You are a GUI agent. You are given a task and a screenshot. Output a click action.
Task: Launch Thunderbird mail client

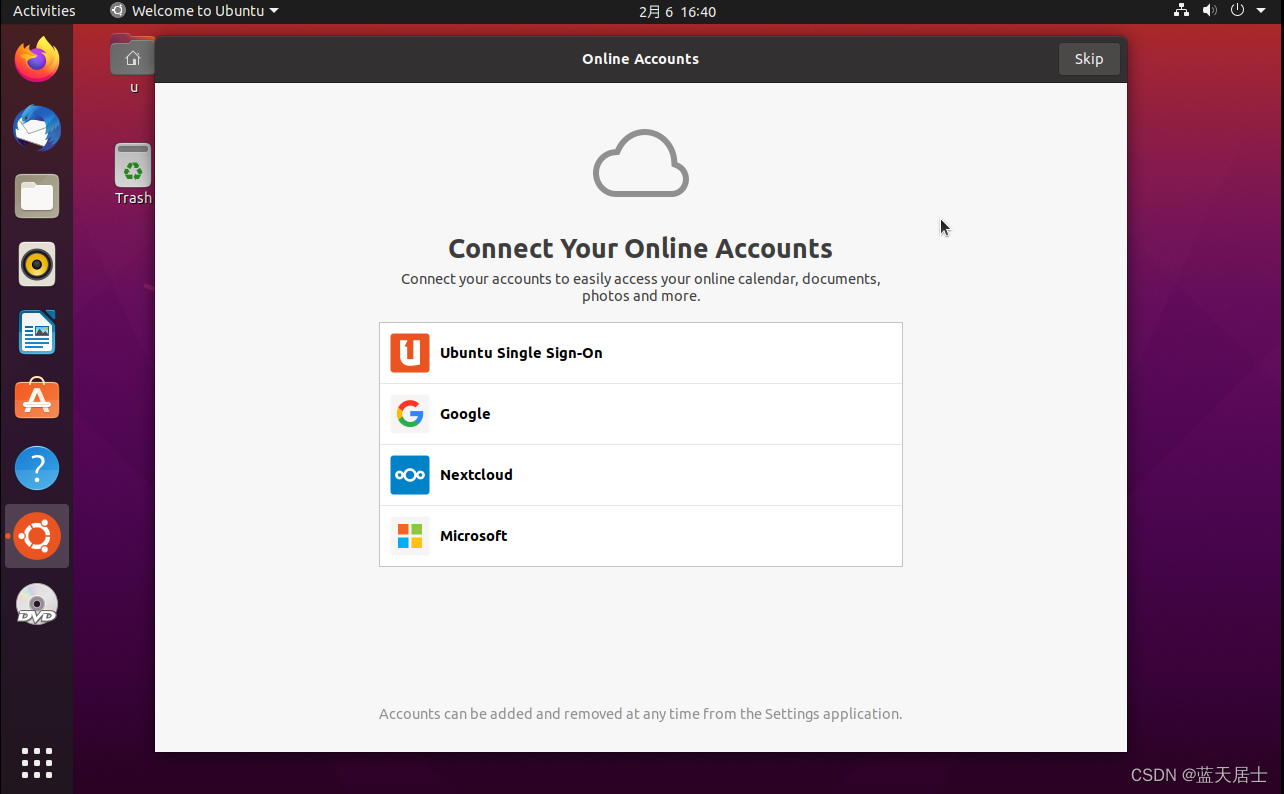tap(36, 128)
